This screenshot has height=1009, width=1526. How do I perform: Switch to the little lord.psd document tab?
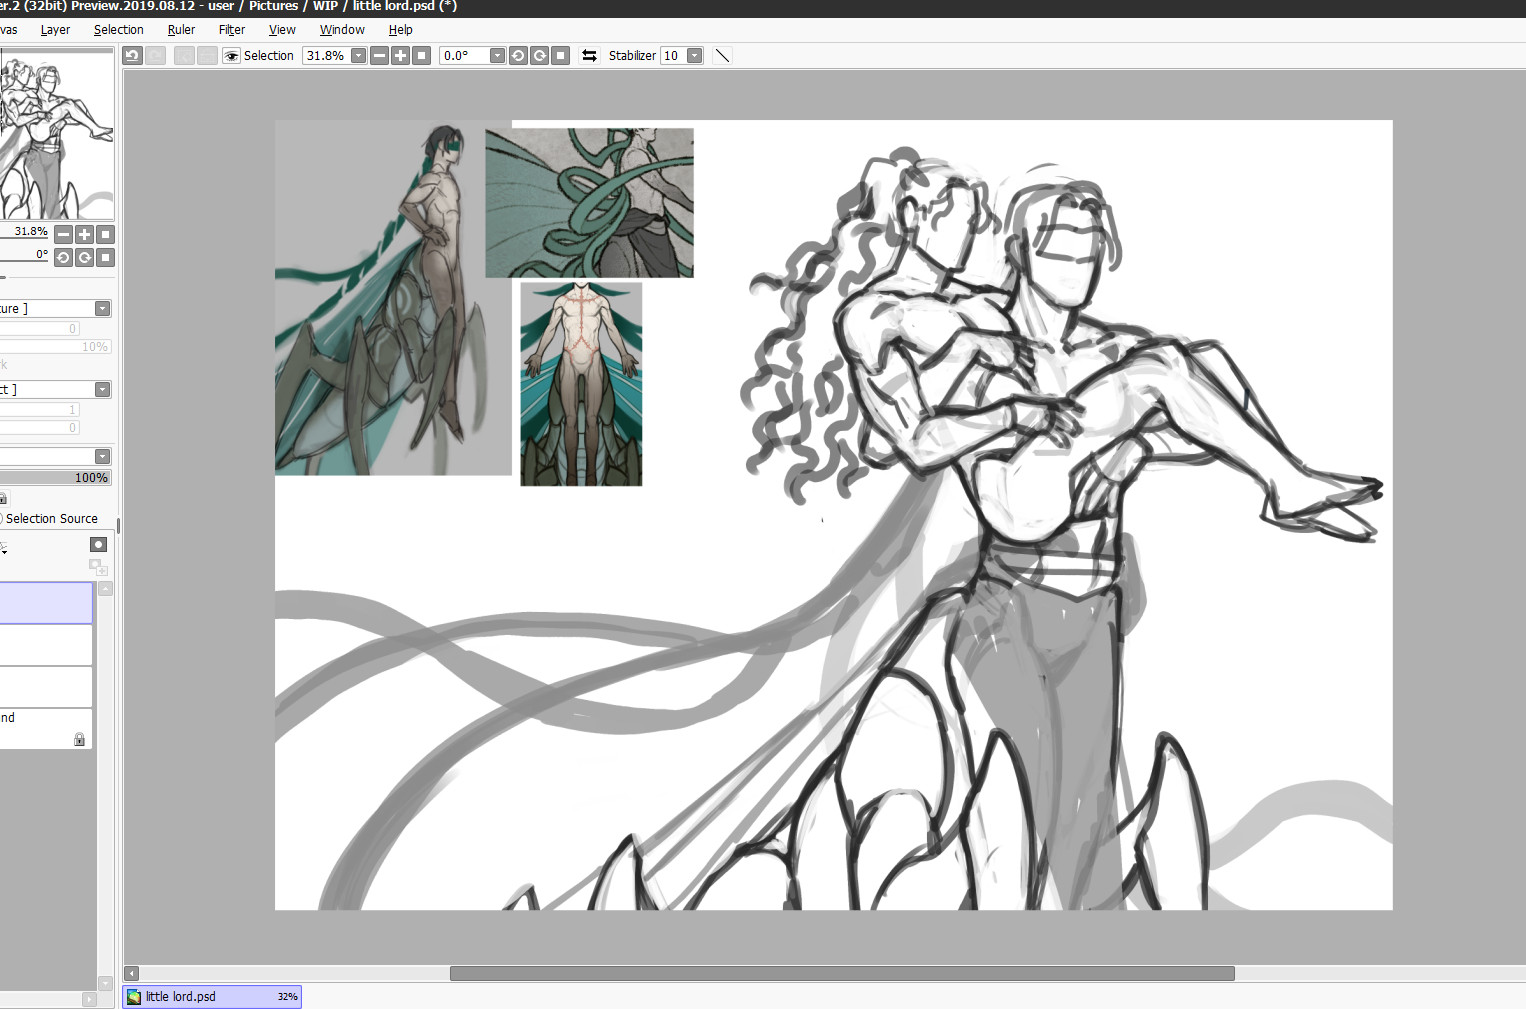[x=212, y=997]
